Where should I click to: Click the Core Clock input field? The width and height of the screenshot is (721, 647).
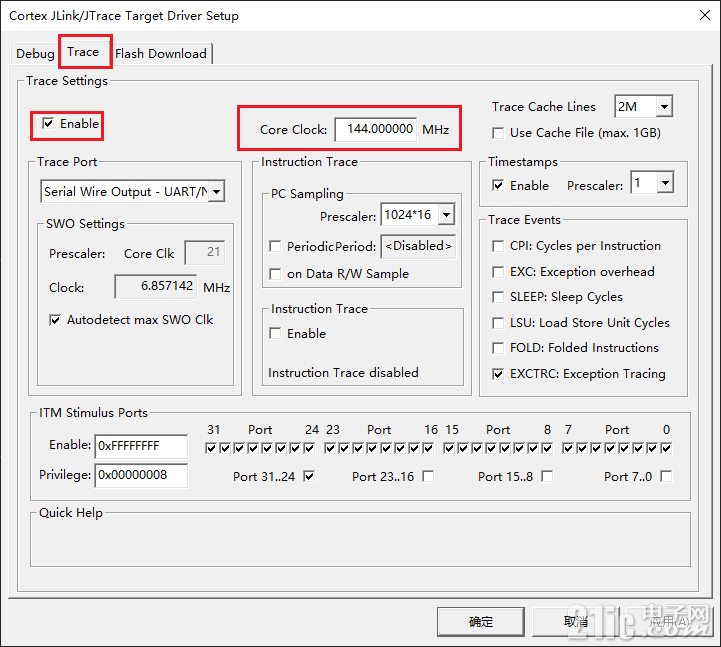click(x=376, y=129)
